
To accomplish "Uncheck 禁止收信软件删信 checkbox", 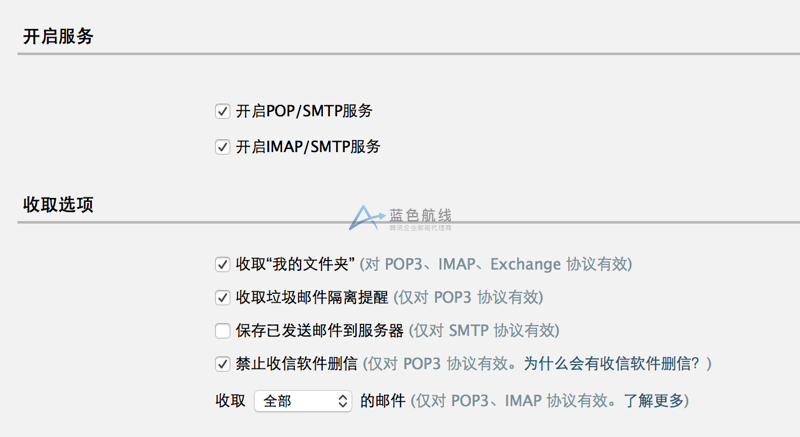I will pos(222,364).
